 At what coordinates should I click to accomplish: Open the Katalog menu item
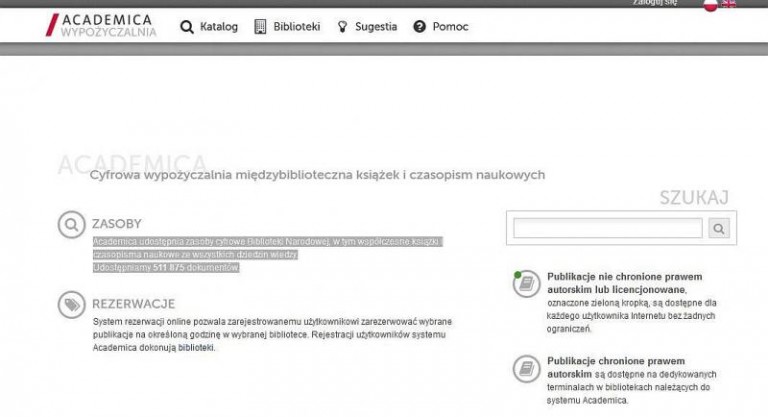(x=218, y=26)
